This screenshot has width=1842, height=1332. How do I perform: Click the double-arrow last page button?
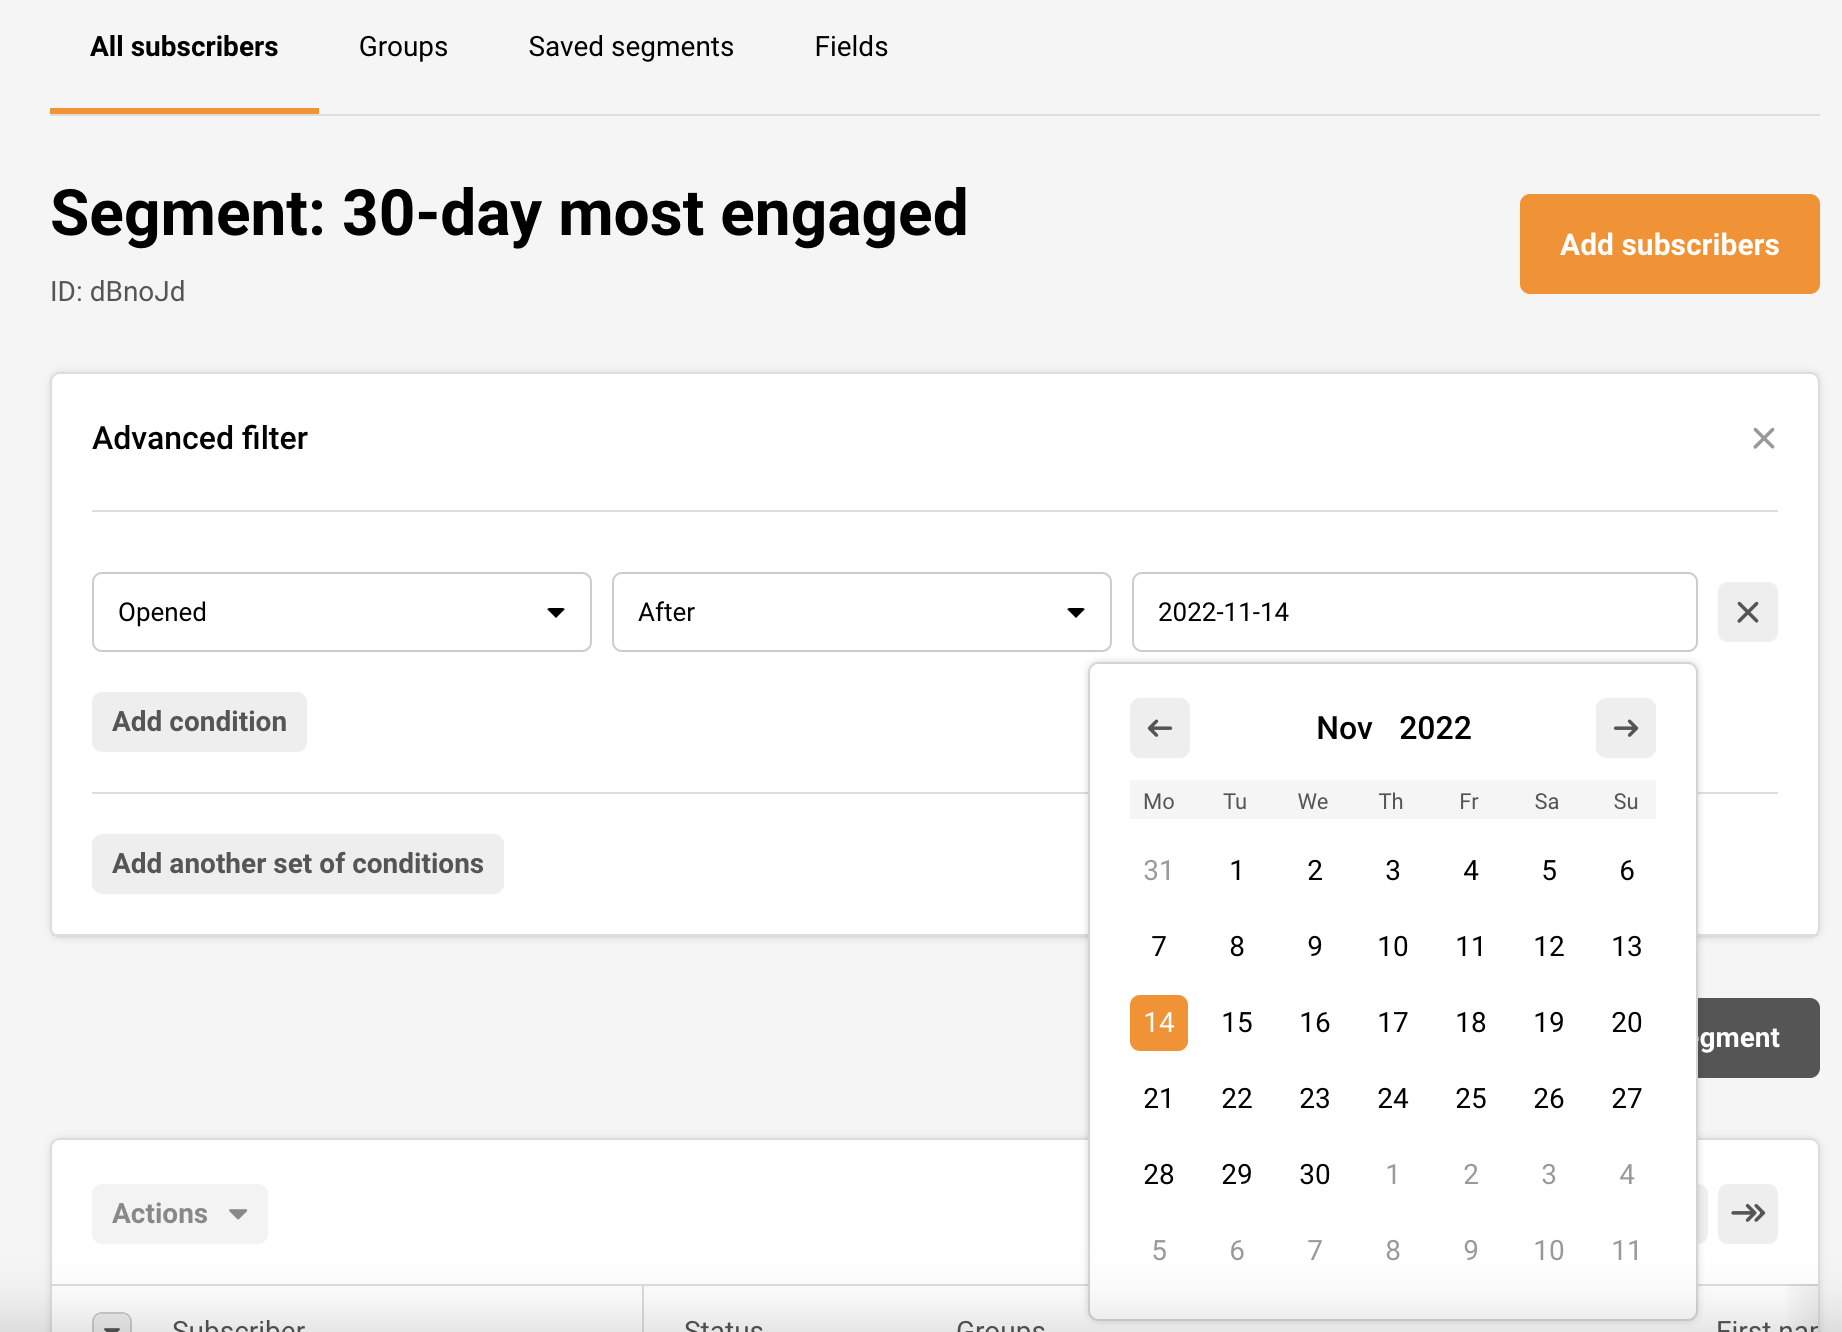click(1747, 1213)
